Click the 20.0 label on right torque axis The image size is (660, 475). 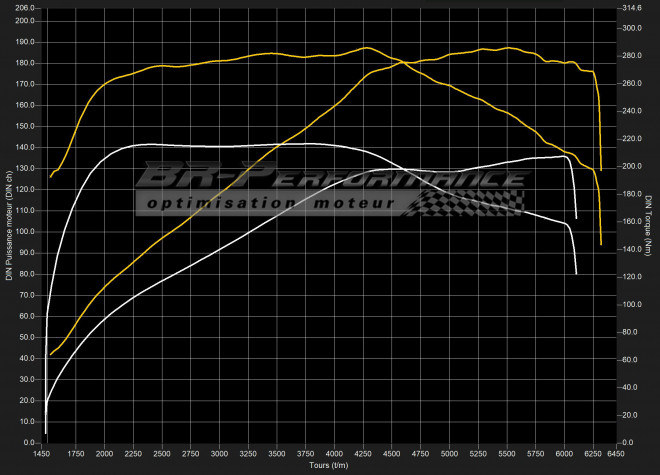pyautogui.click(x=631, y=414)
